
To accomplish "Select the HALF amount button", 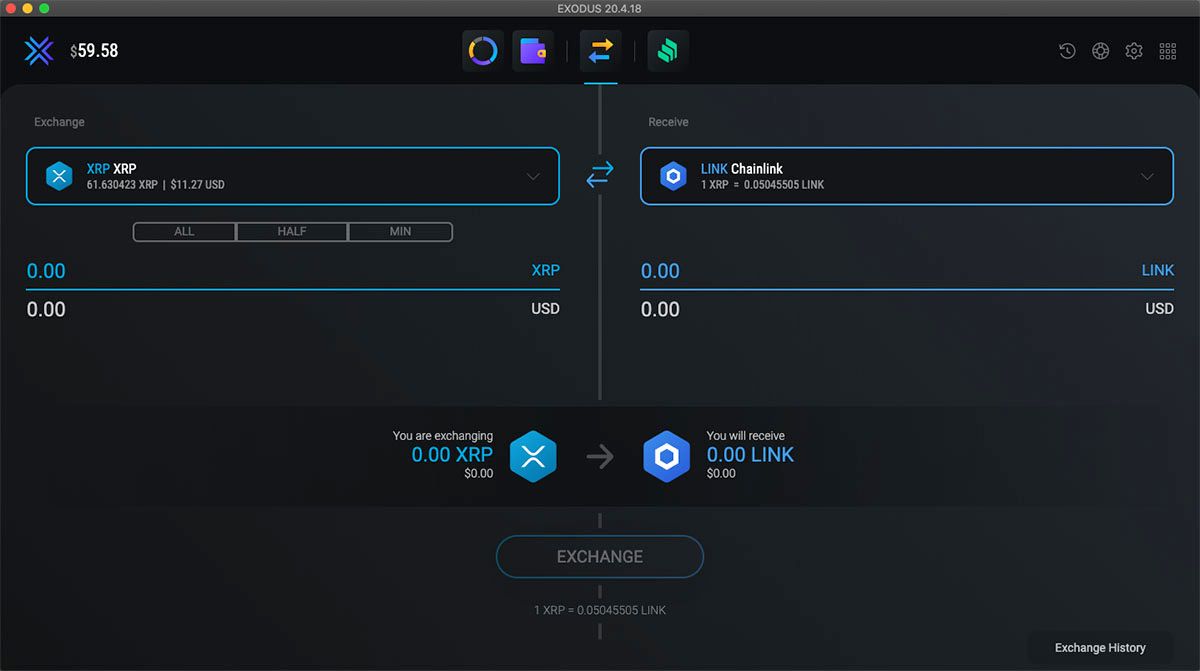I will (x=292, y=232).
